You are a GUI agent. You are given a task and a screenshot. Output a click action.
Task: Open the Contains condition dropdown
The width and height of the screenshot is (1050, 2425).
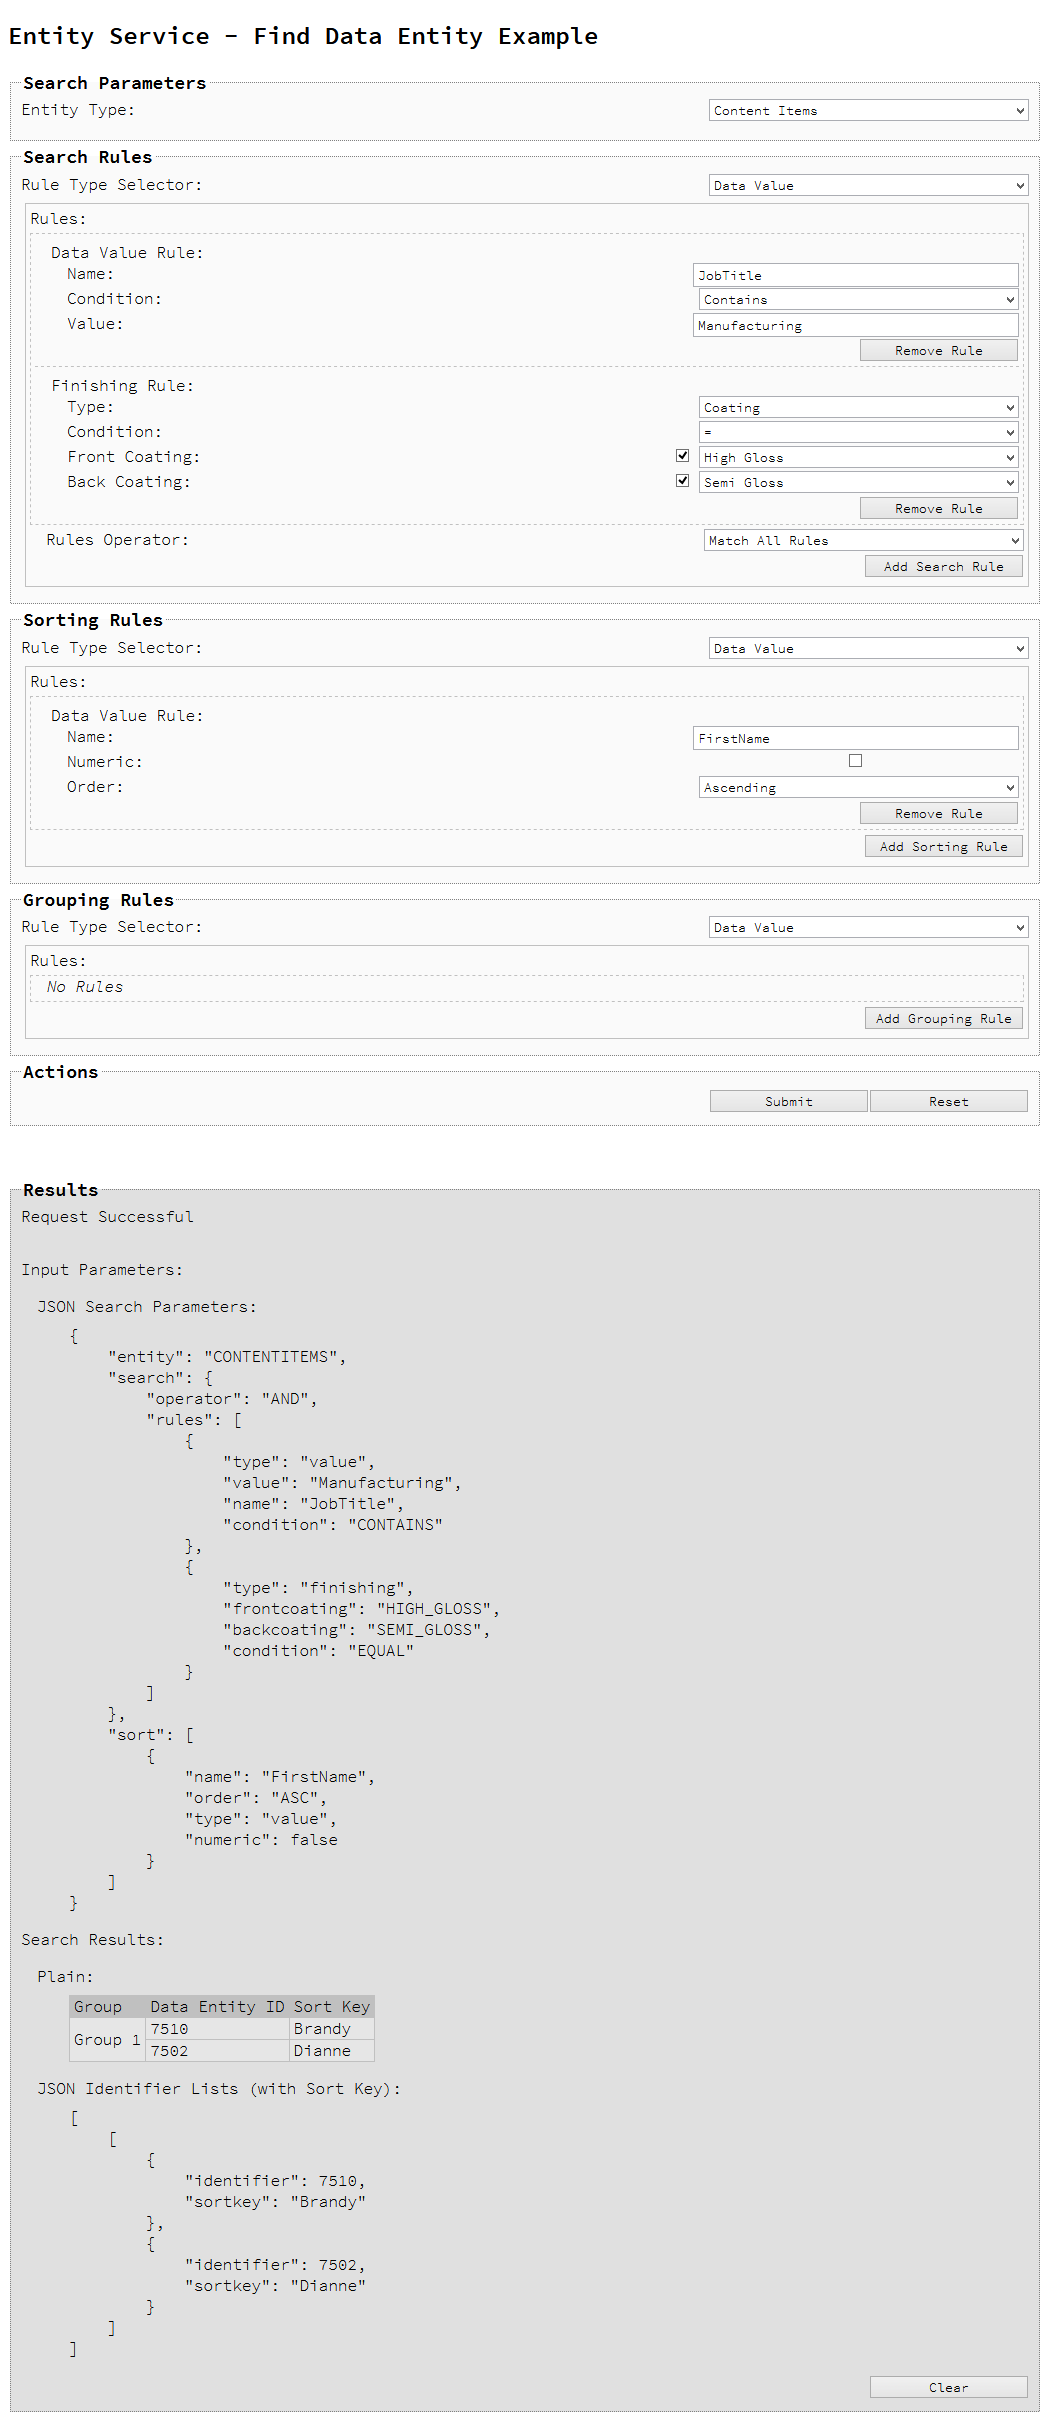pyautogui.click(x=858, y=300)
